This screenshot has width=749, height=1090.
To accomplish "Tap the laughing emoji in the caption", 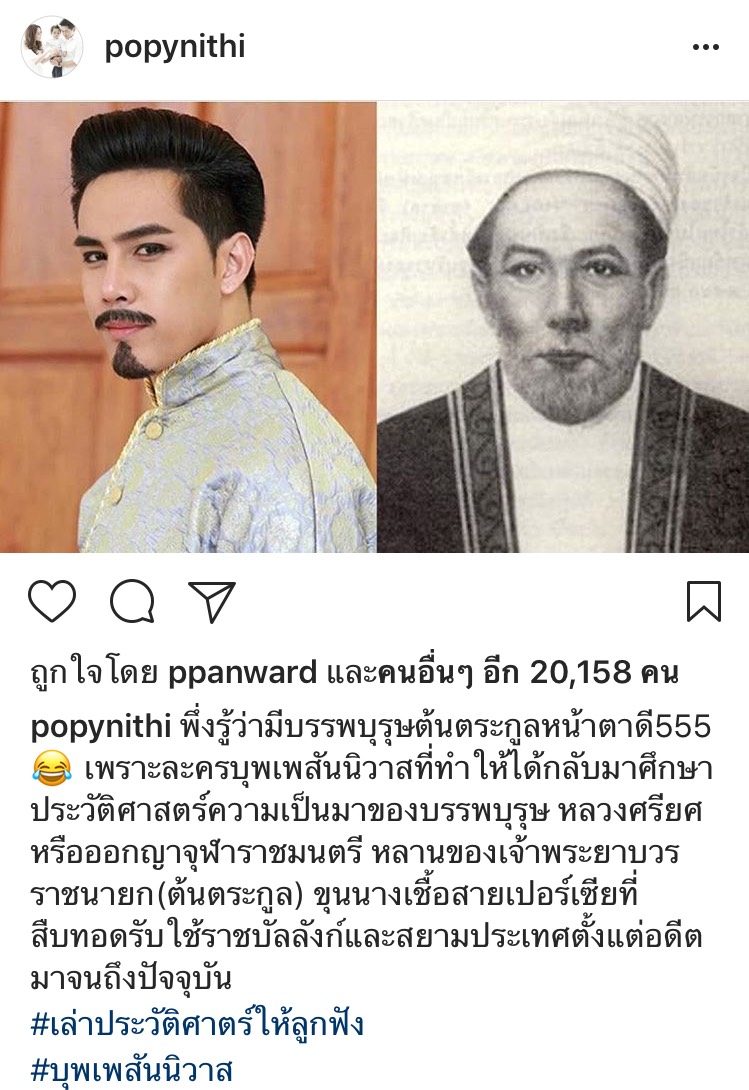I will click(51, 770).
